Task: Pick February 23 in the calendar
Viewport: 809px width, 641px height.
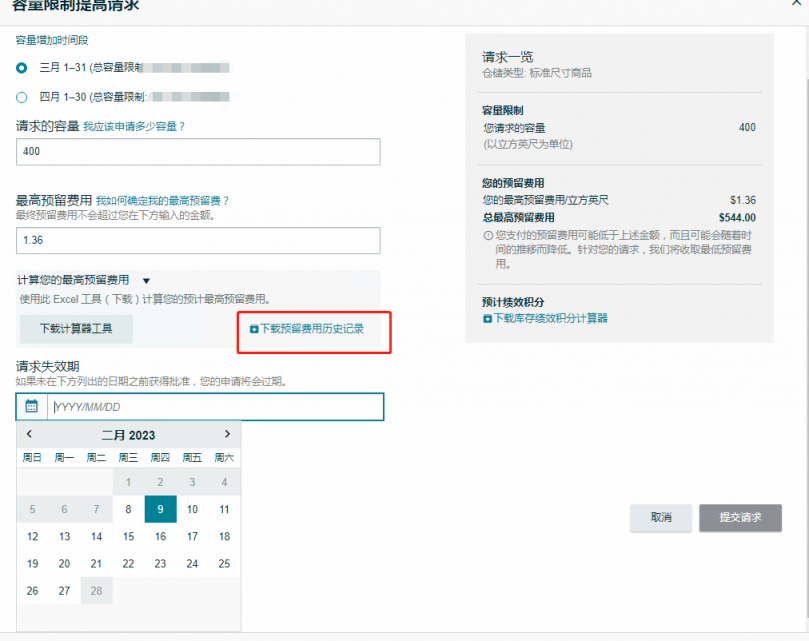Action: click(160, 564)
